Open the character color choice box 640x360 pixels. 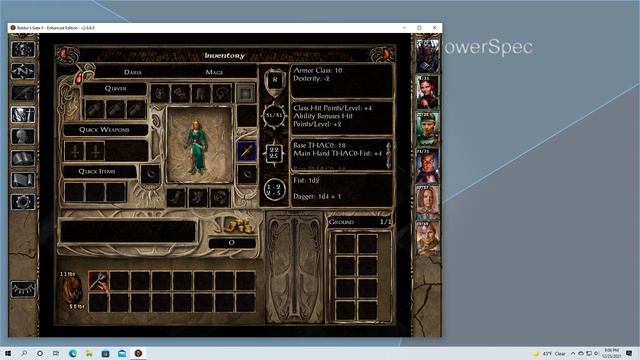tap(246, 94)
